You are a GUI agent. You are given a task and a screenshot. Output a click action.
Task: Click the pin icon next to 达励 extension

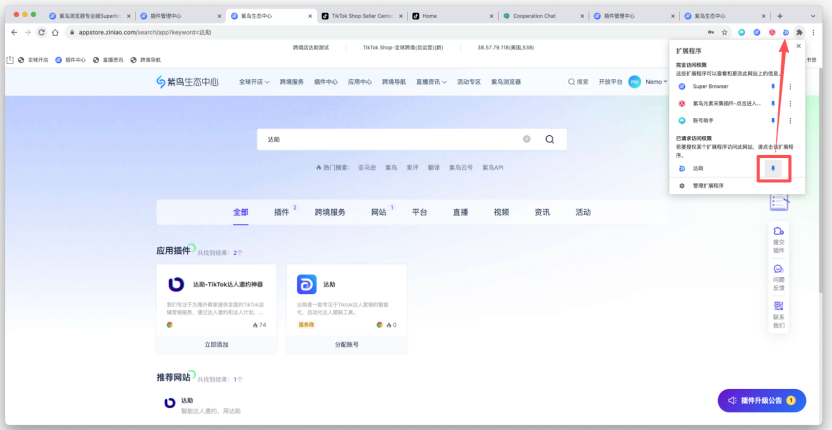772,169
